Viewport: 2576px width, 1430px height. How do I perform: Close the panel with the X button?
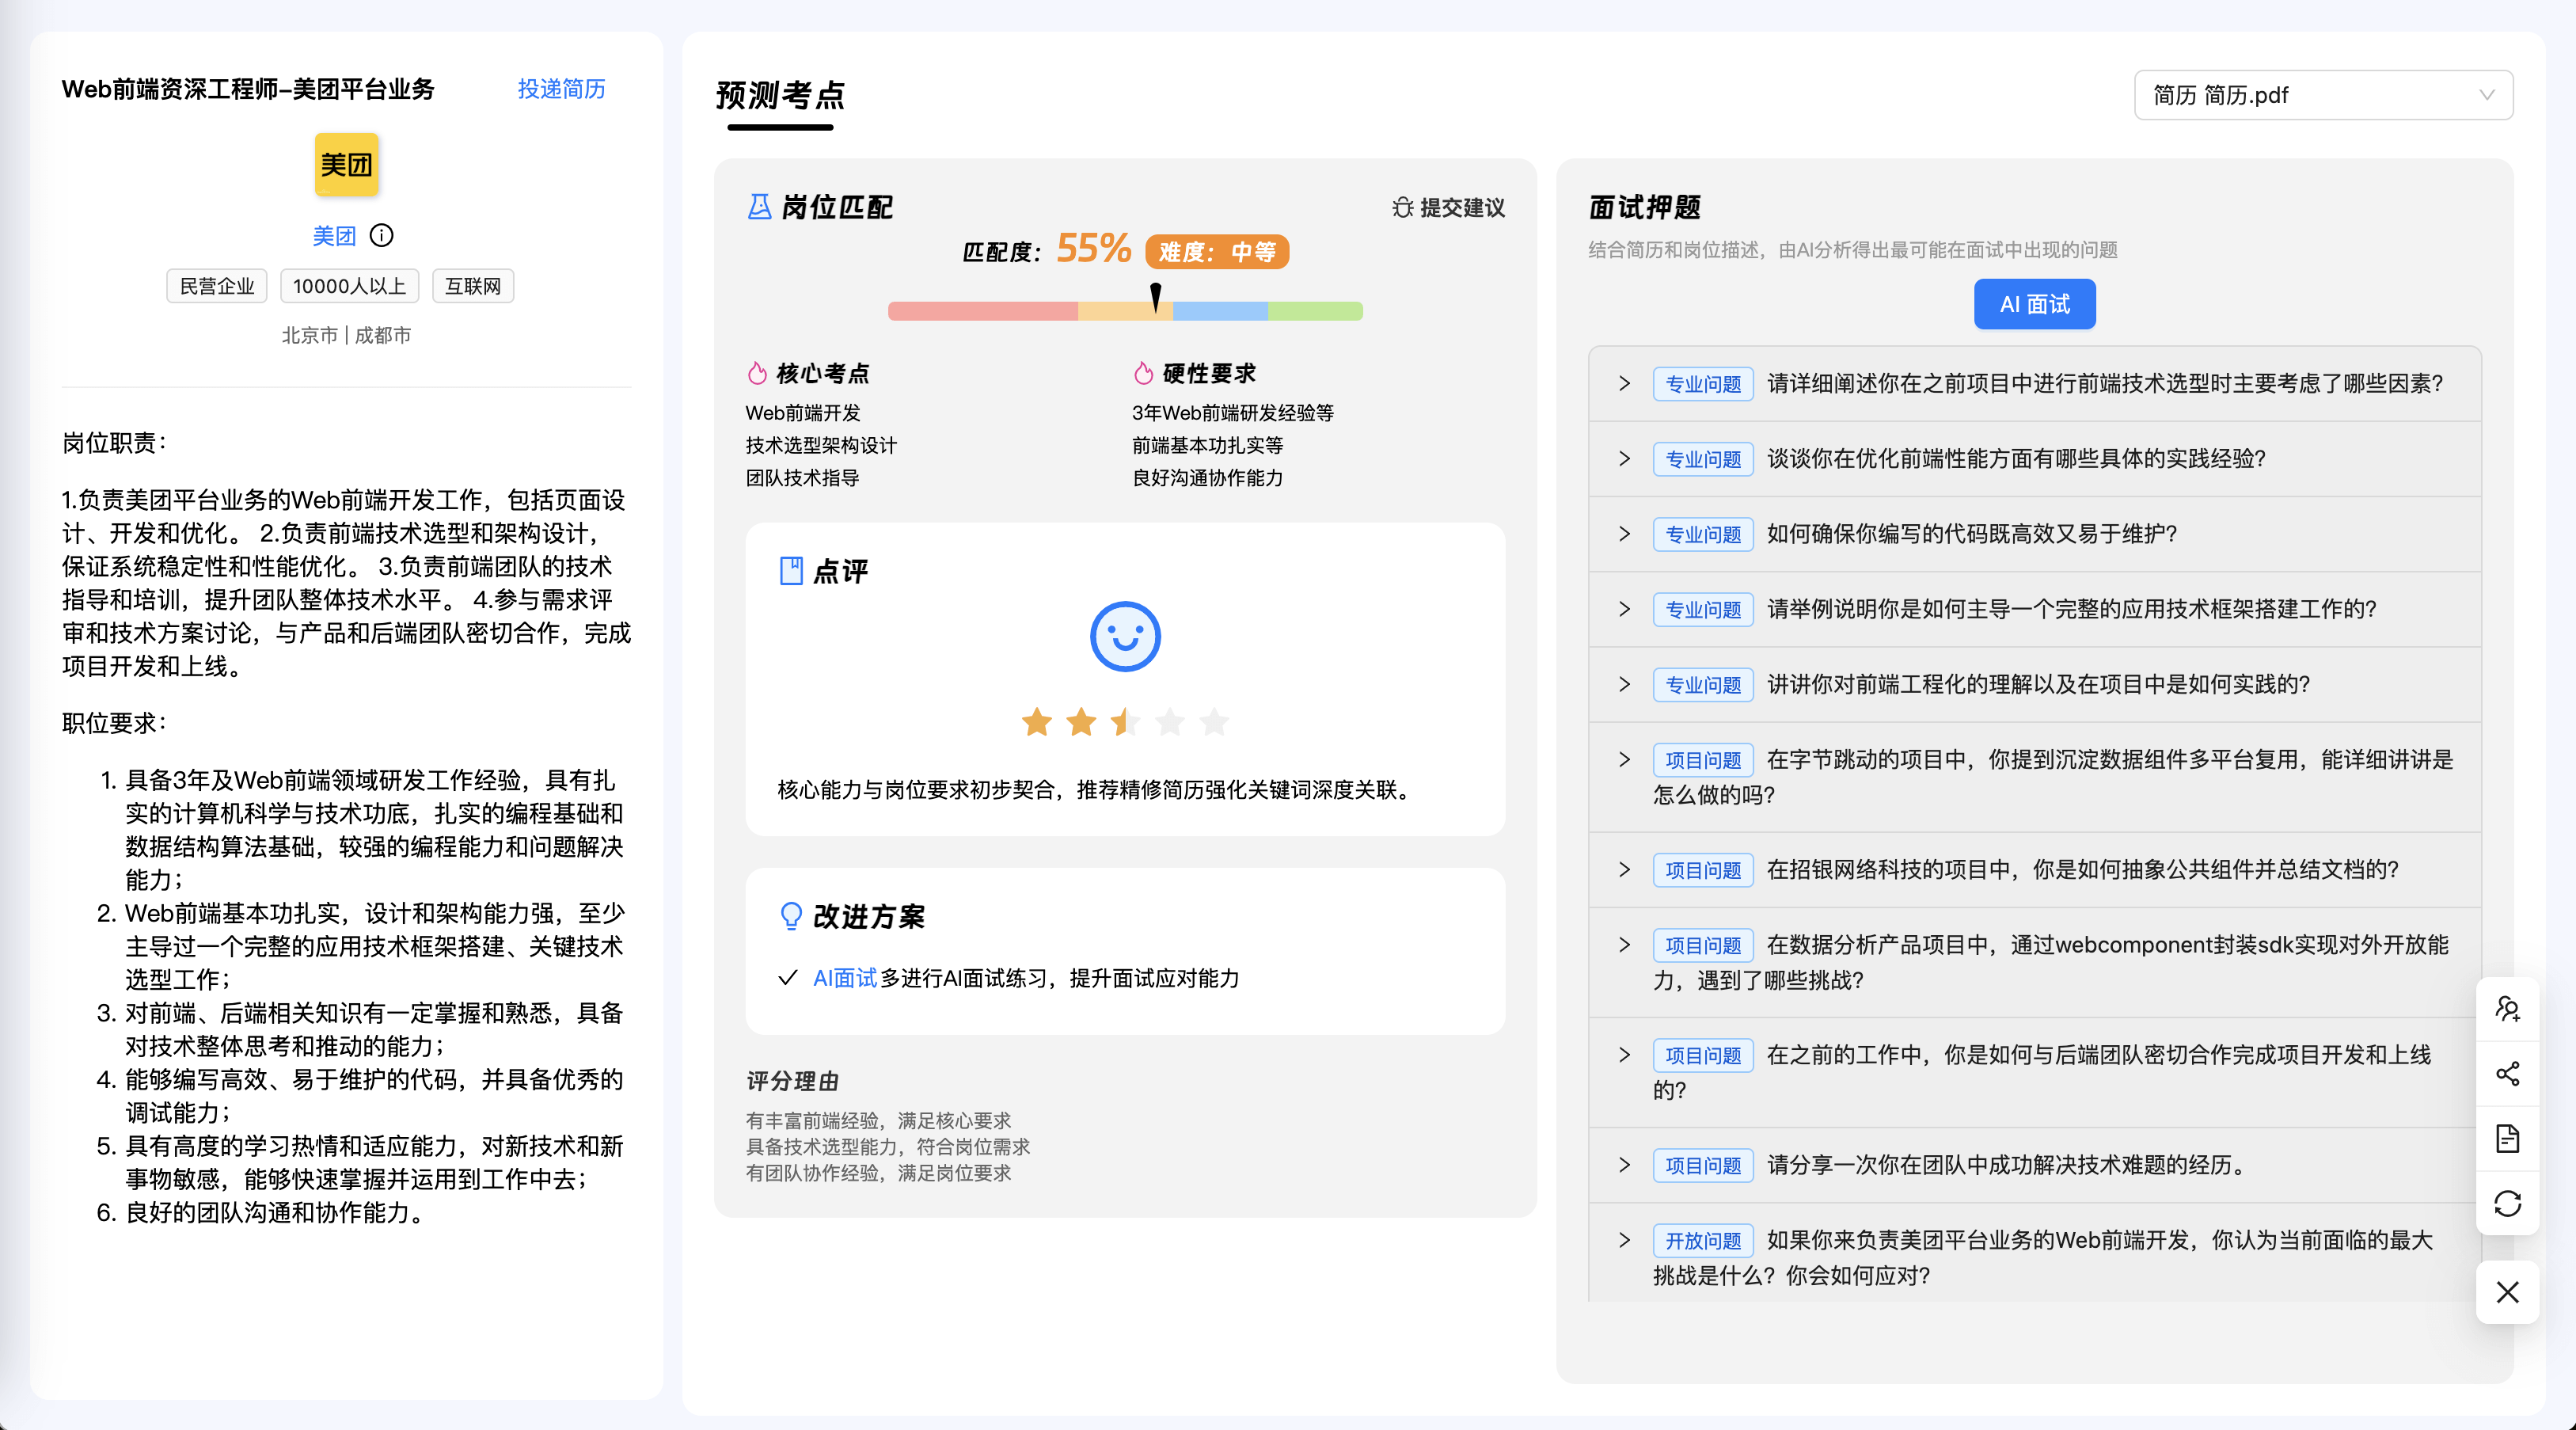2507,1292
